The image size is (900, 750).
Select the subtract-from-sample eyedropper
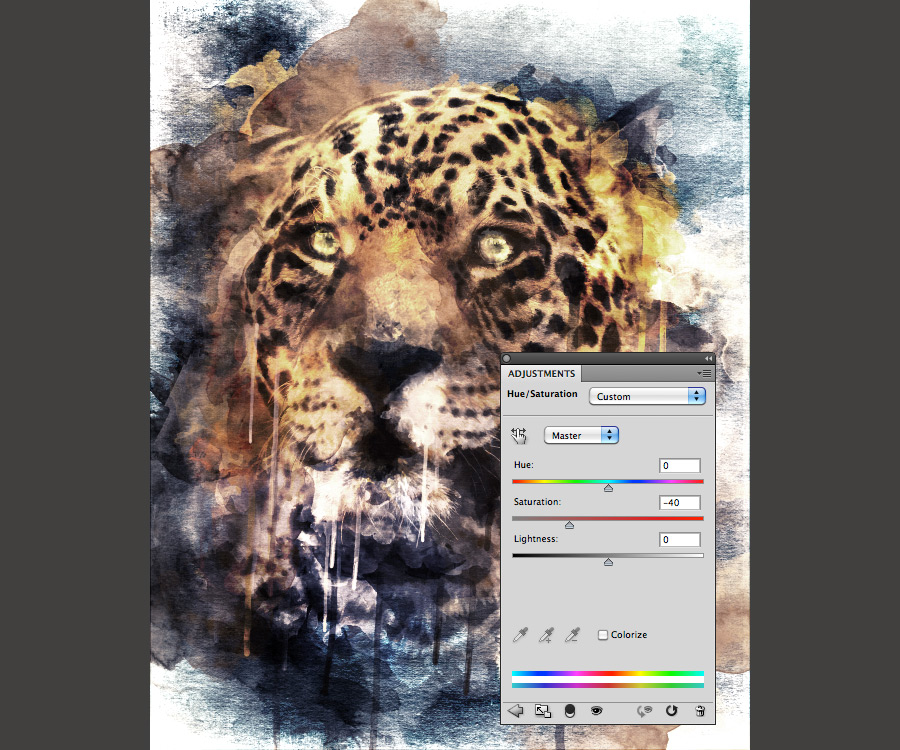click(570, 634)
